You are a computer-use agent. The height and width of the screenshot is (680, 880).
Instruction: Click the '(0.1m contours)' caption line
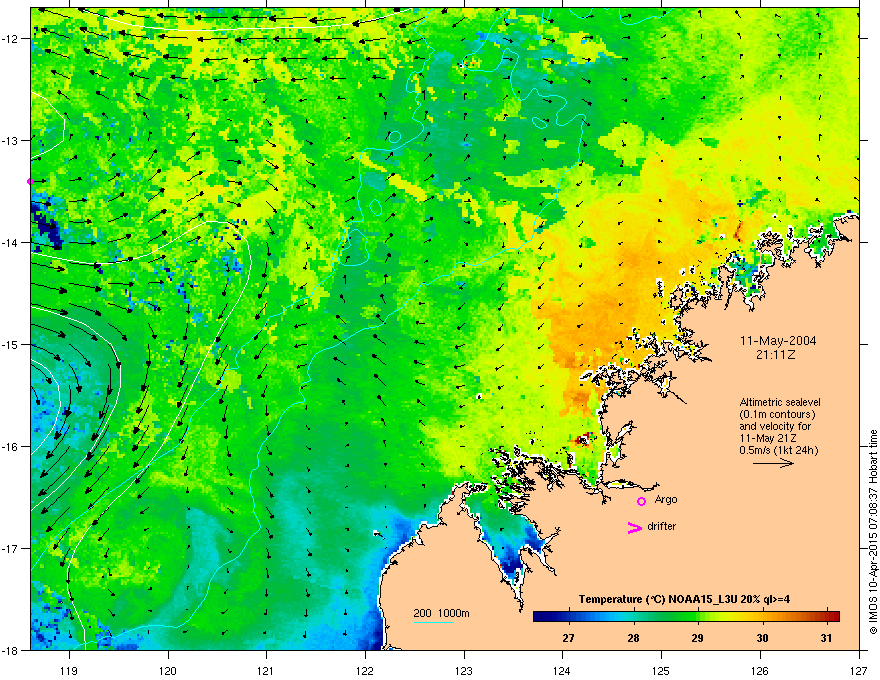(x=777, y=414)
